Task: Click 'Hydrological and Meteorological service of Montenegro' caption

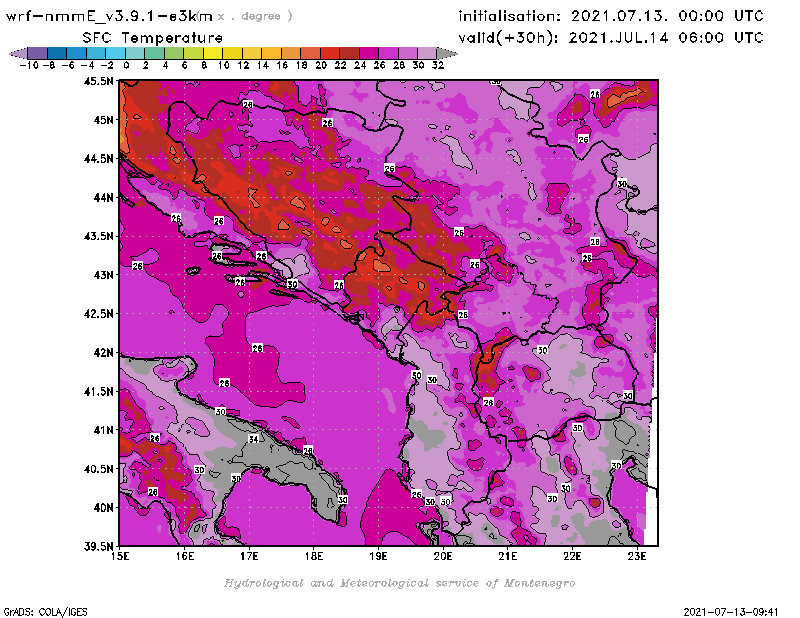Action: 399,583
